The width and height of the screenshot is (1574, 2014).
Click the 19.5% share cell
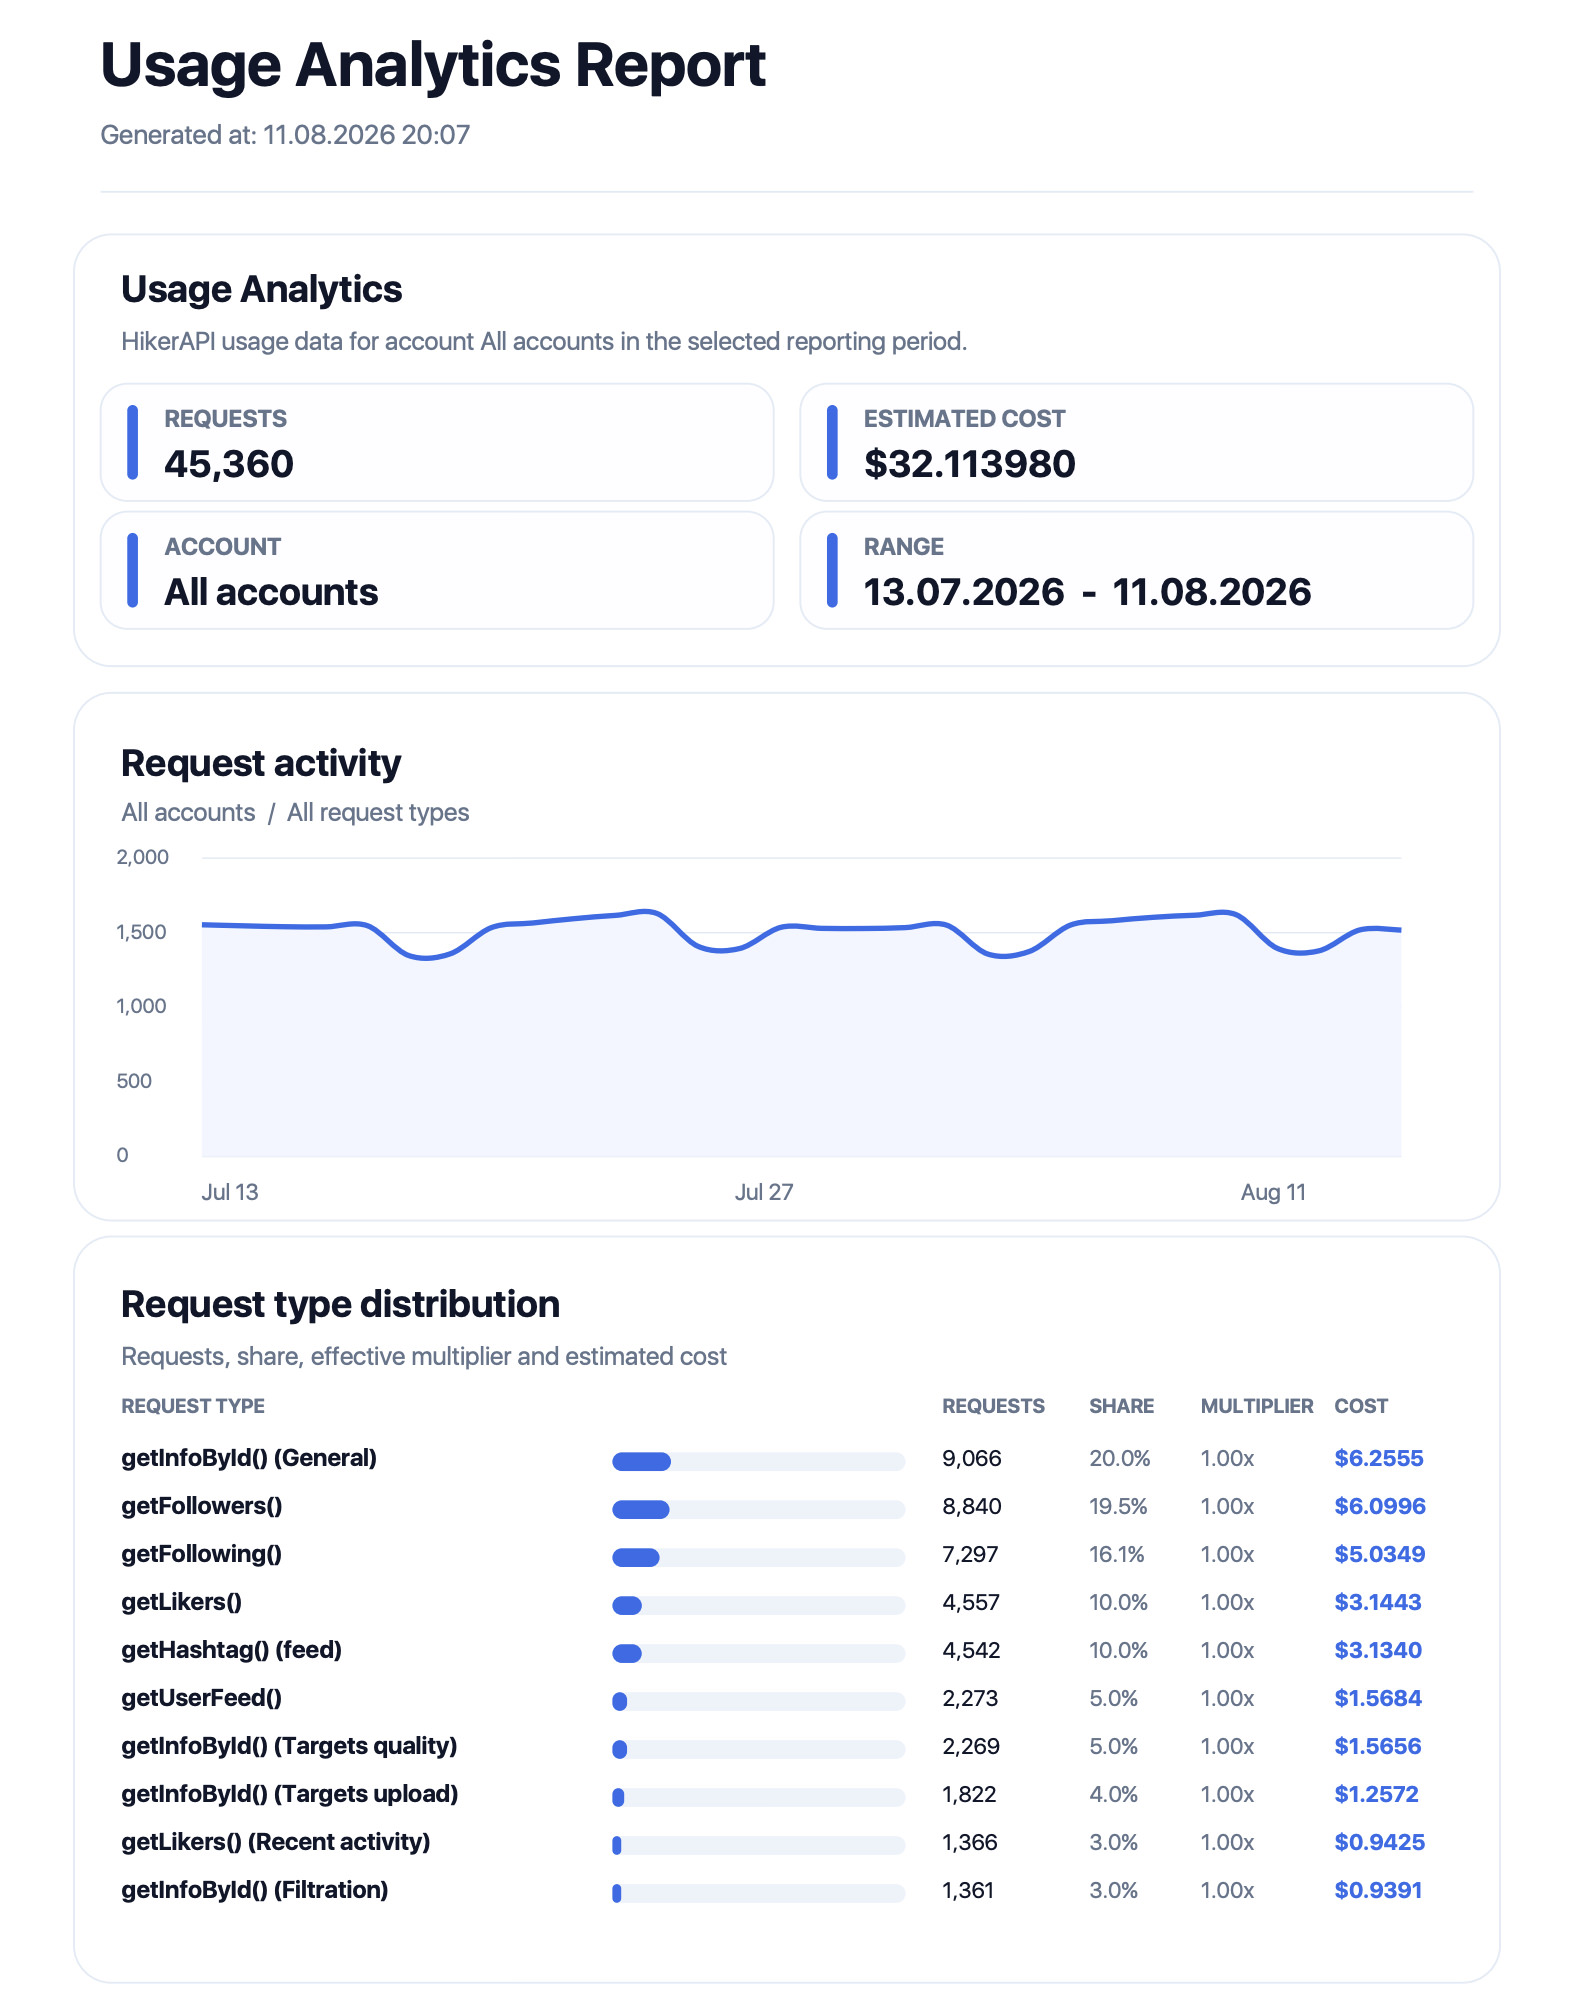tap(1118, 1506)
